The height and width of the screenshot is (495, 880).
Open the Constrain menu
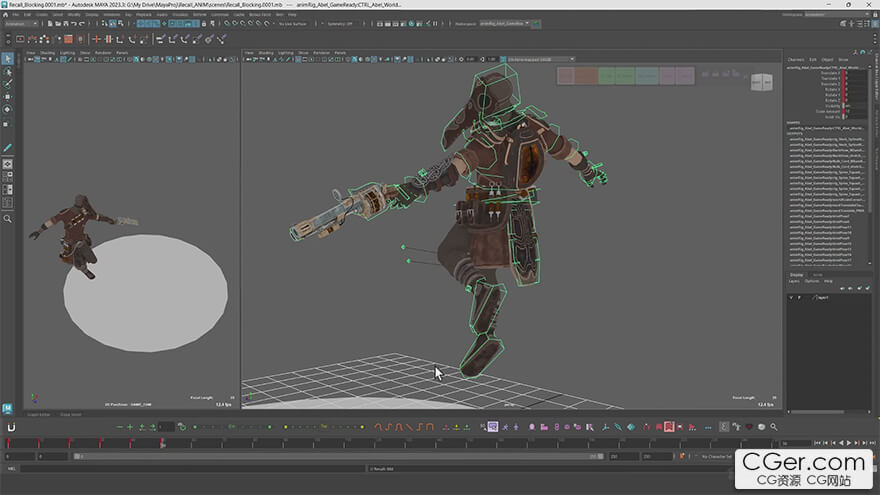pyautogui.click(x=220, y=15)
